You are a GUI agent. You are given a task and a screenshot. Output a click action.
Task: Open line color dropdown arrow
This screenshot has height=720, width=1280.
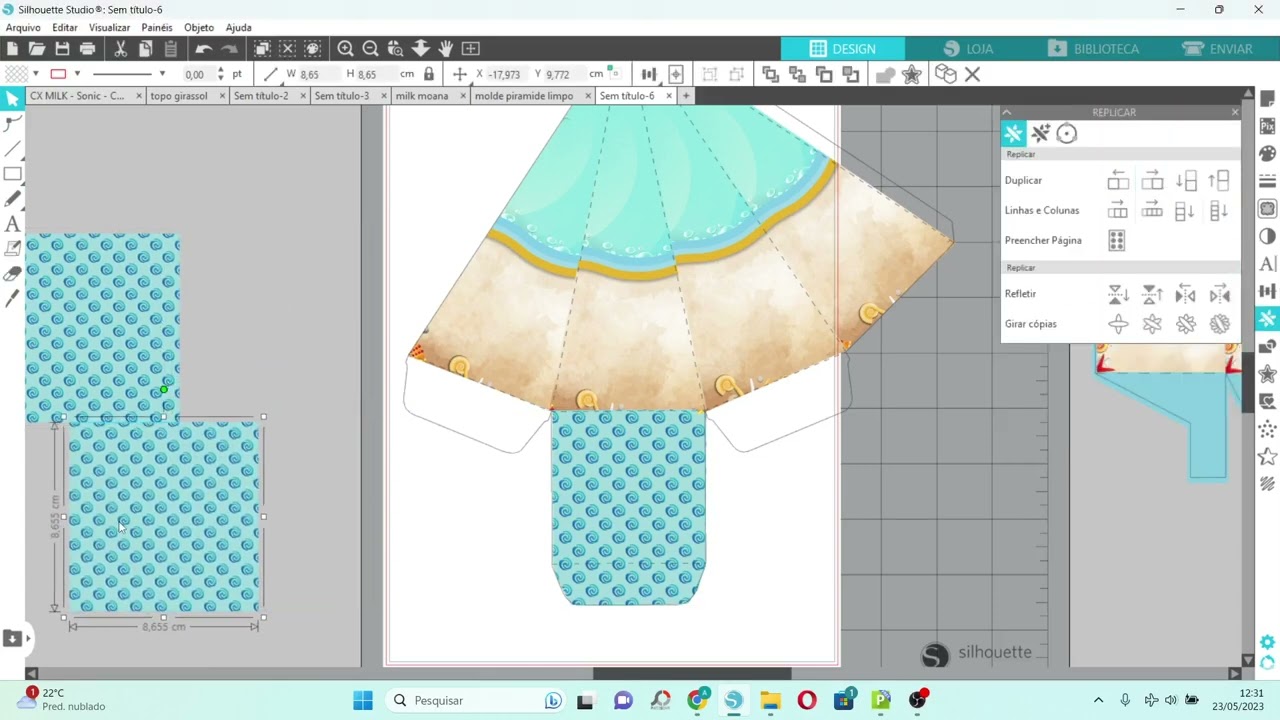[77, 74]
